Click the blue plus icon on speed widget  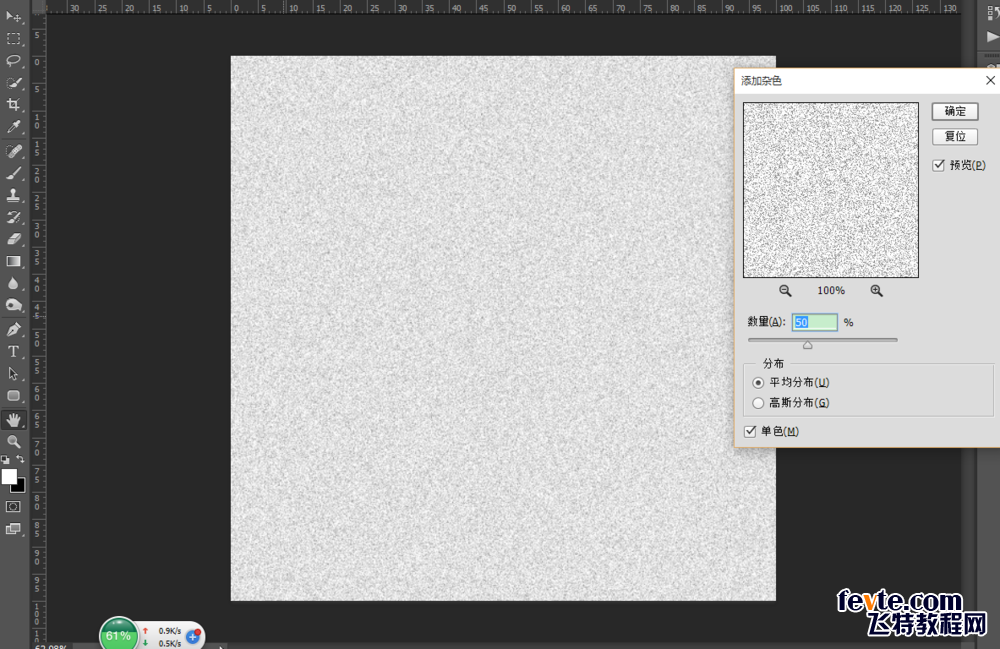[193, 636]
